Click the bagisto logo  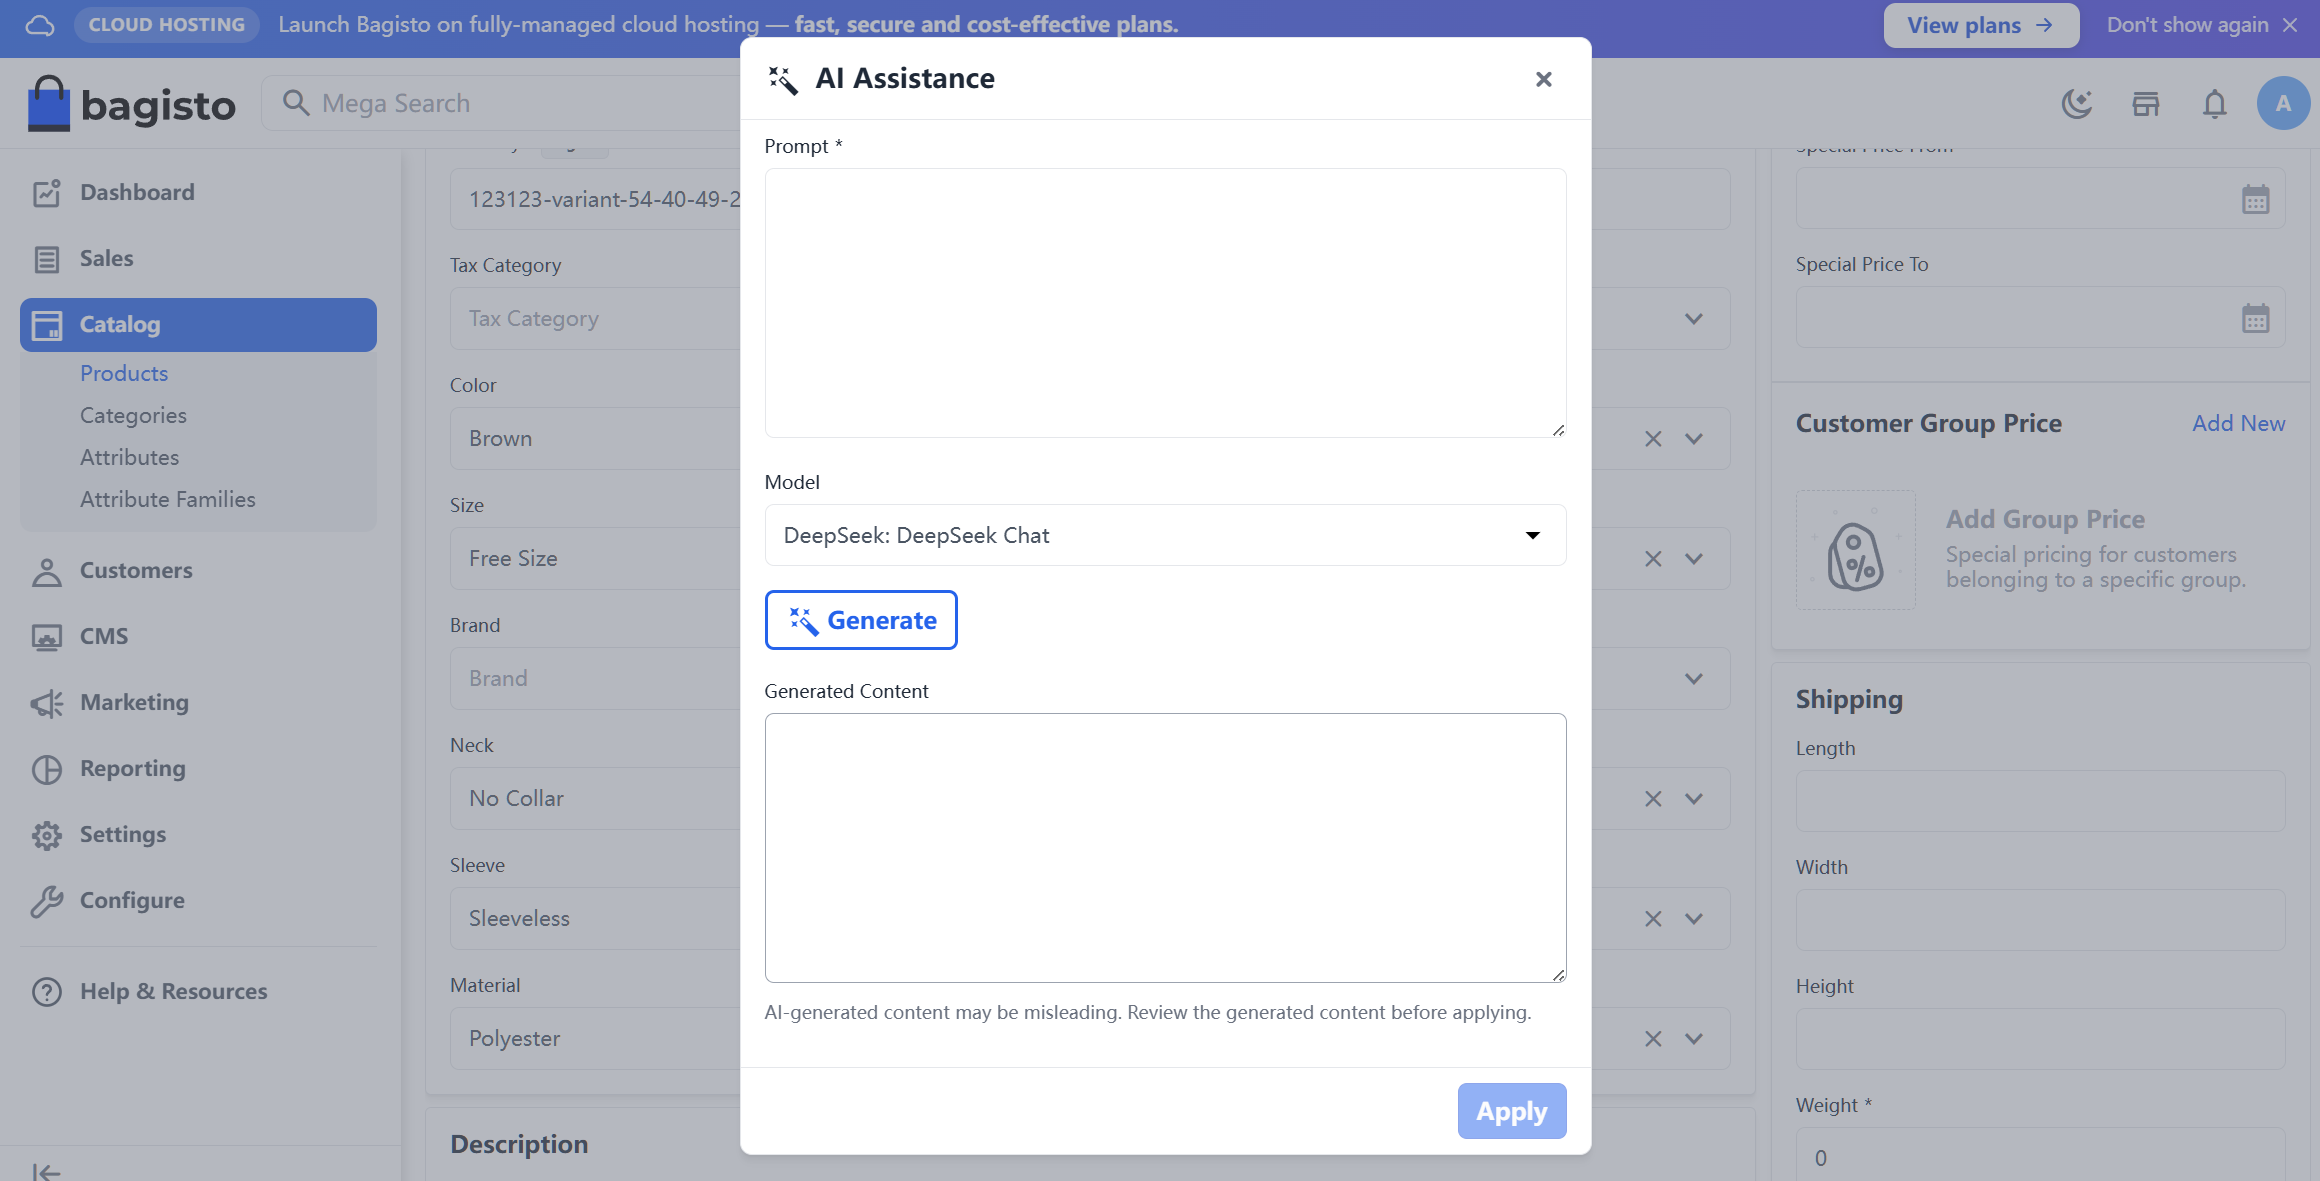tap(132, 104)
